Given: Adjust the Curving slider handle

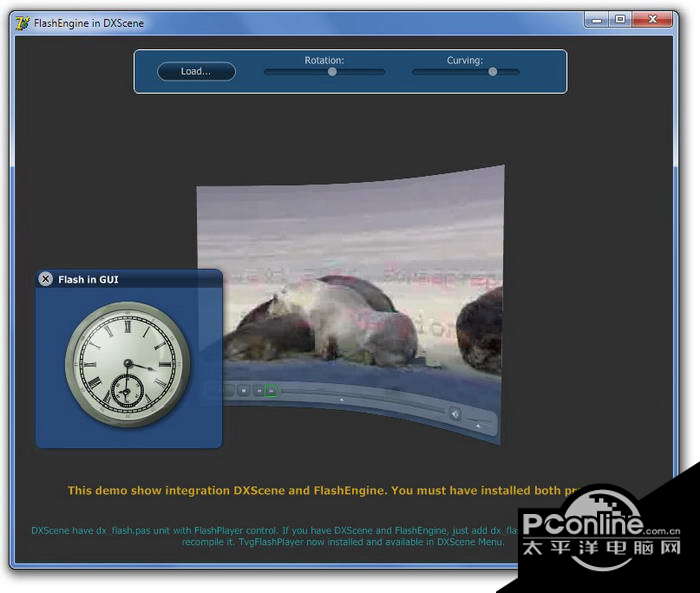Looking at the screenshot, I should tap(492, 71).
